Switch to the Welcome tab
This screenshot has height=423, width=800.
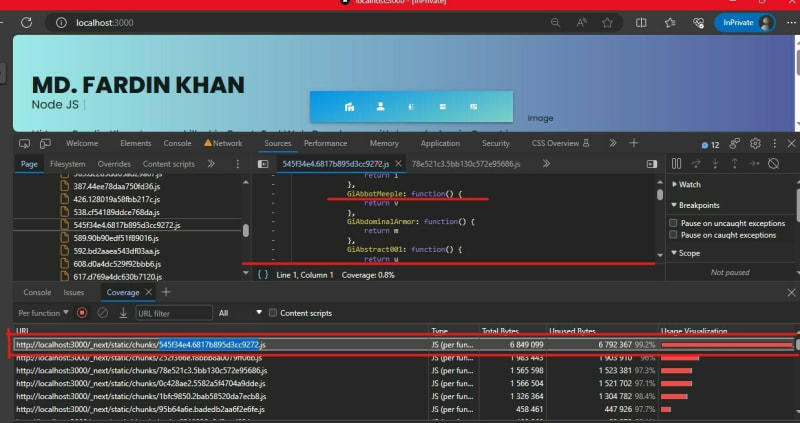(x=82, y=143)
